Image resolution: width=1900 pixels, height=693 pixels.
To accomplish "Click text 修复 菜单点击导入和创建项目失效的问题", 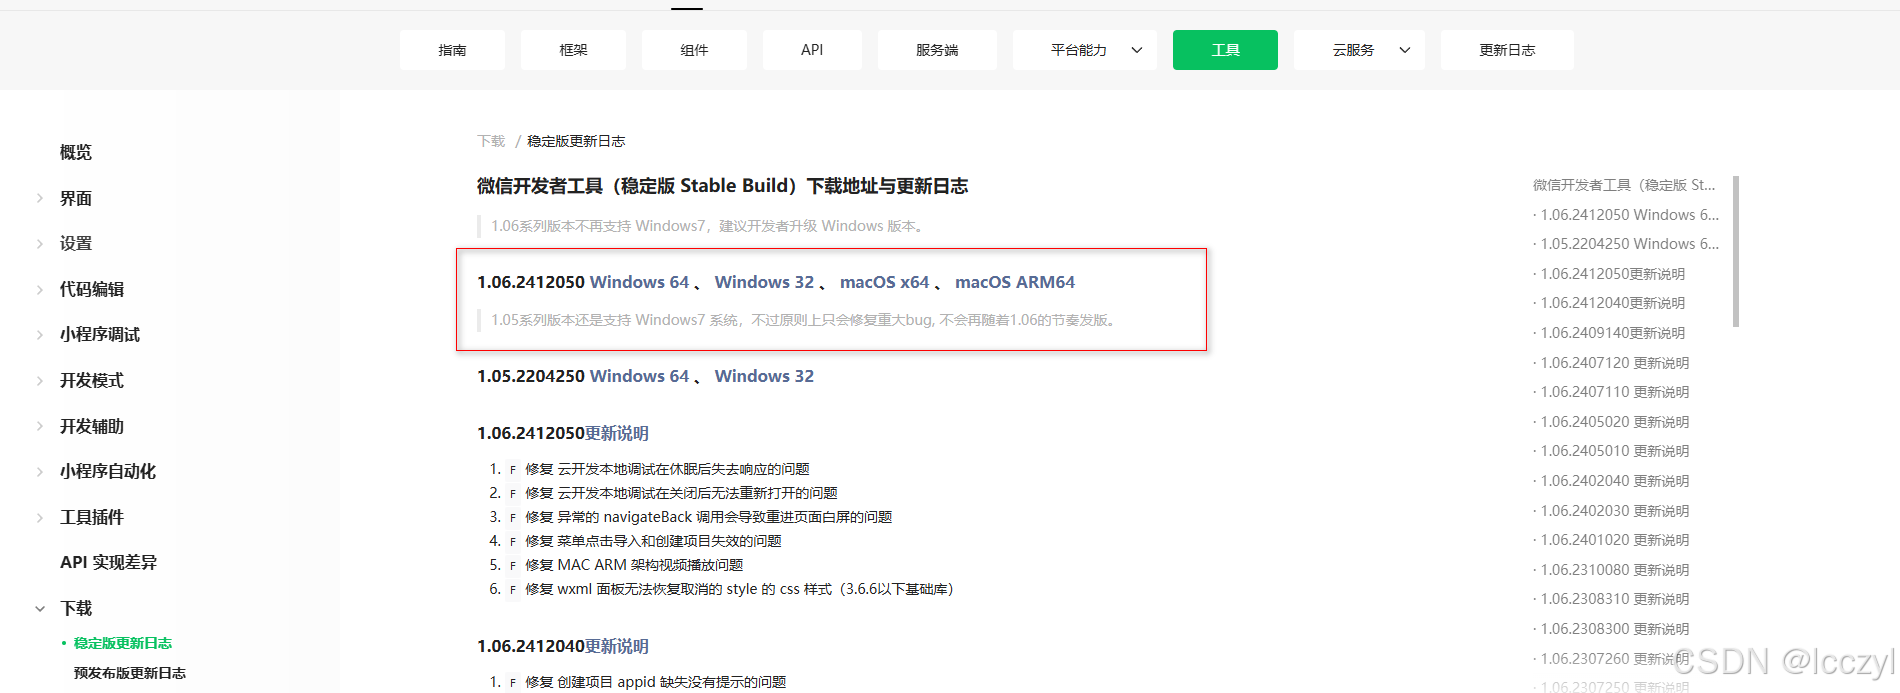I will [x=653, y=541].
